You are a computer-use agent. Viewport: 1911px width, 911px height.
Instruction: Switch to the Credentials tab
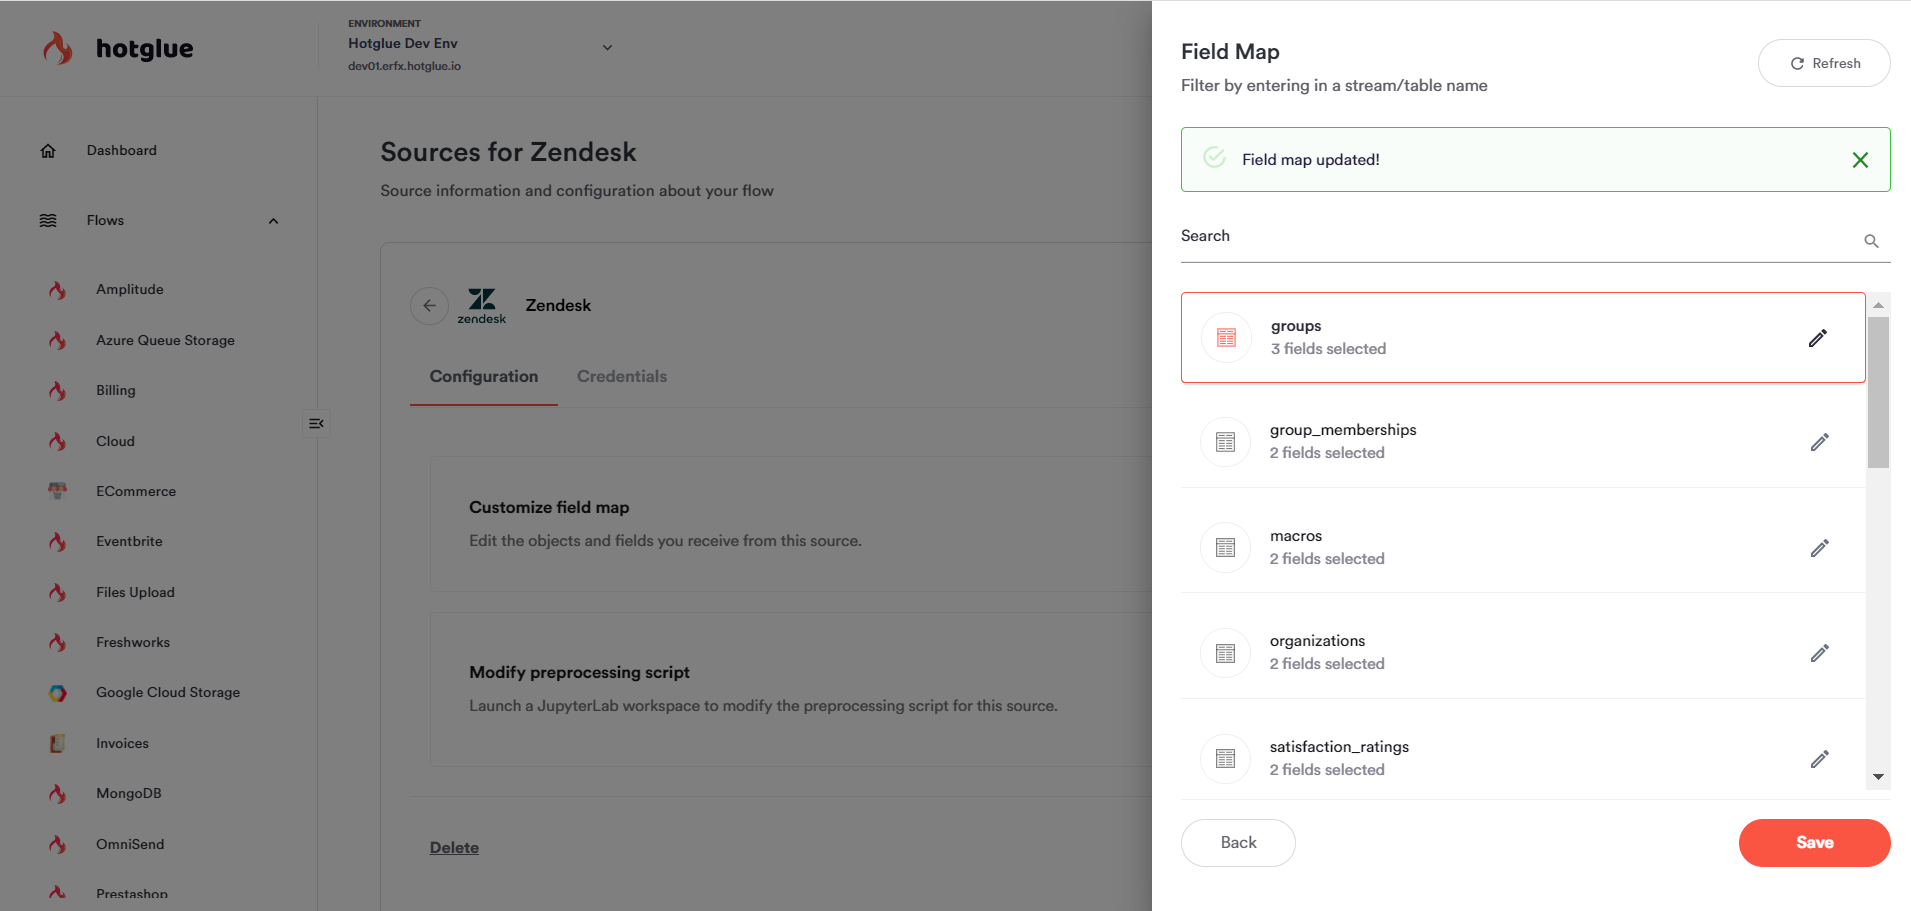tap(621, 377)
